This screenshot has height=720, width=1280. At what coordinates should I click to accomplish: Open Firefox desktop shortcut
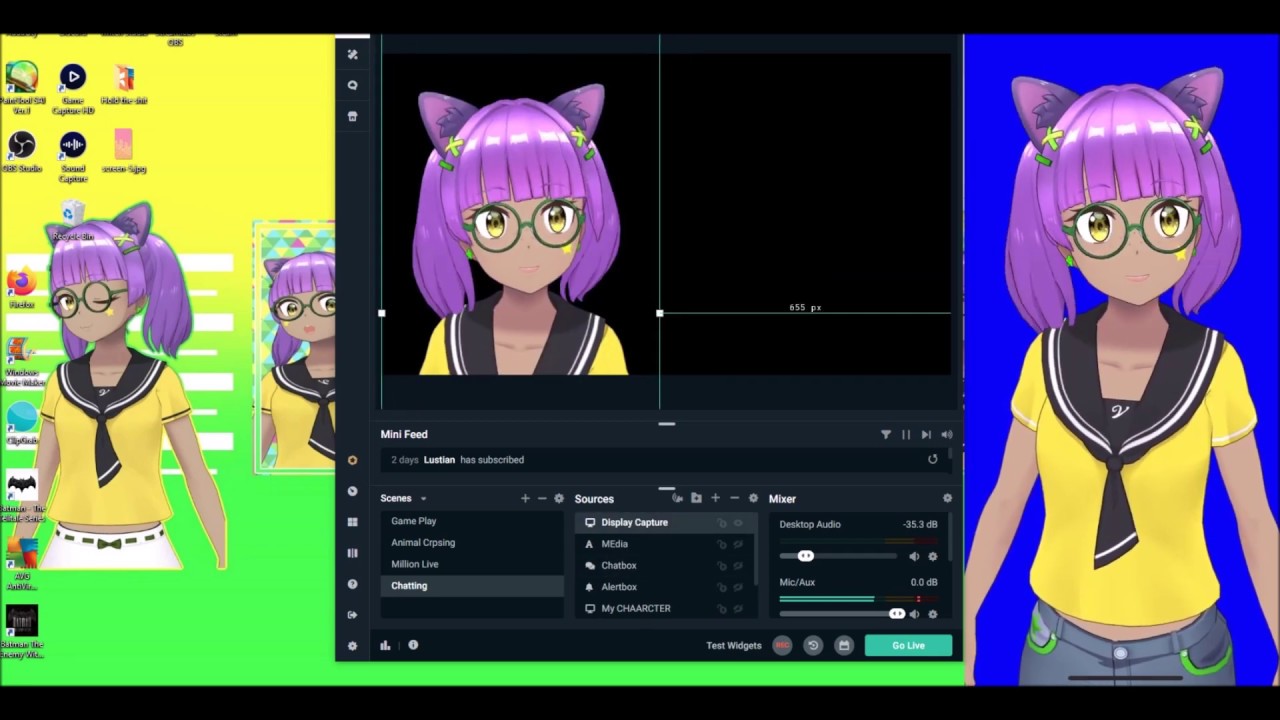(x=21, y=288)
